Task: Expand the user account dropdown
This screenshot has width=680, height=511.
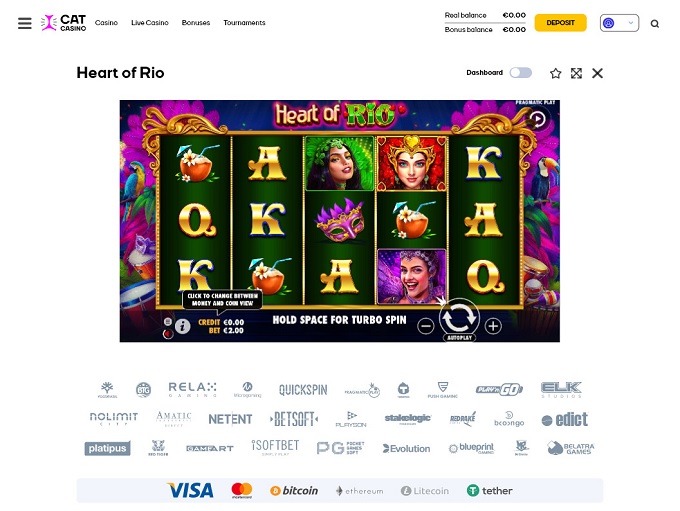Action: tap(619, 23)
